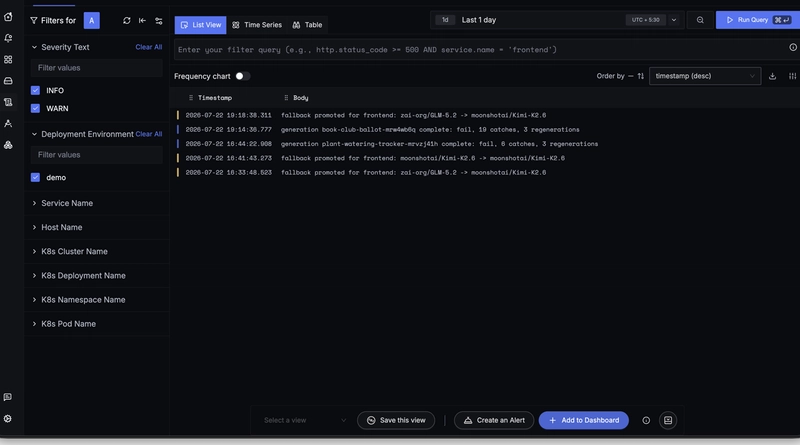Switch to the Time Series tab
The height and width of the screenshot is (445, 800).
(x=257, y=24)
